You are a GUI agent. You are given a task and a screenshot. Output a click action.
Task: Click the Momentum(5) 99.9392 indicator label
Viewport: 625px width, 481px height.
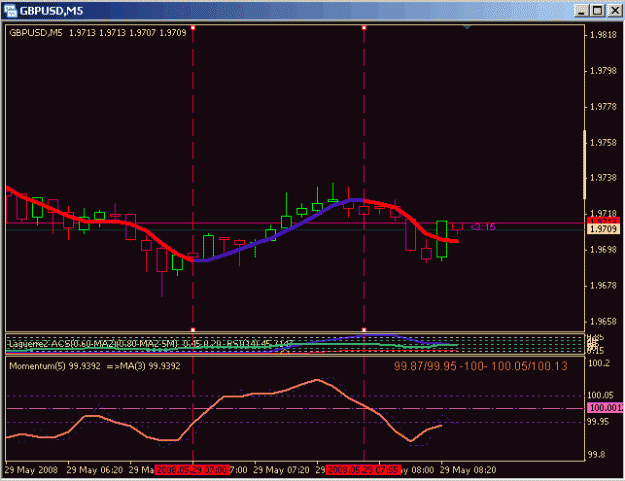pos(95,366)
